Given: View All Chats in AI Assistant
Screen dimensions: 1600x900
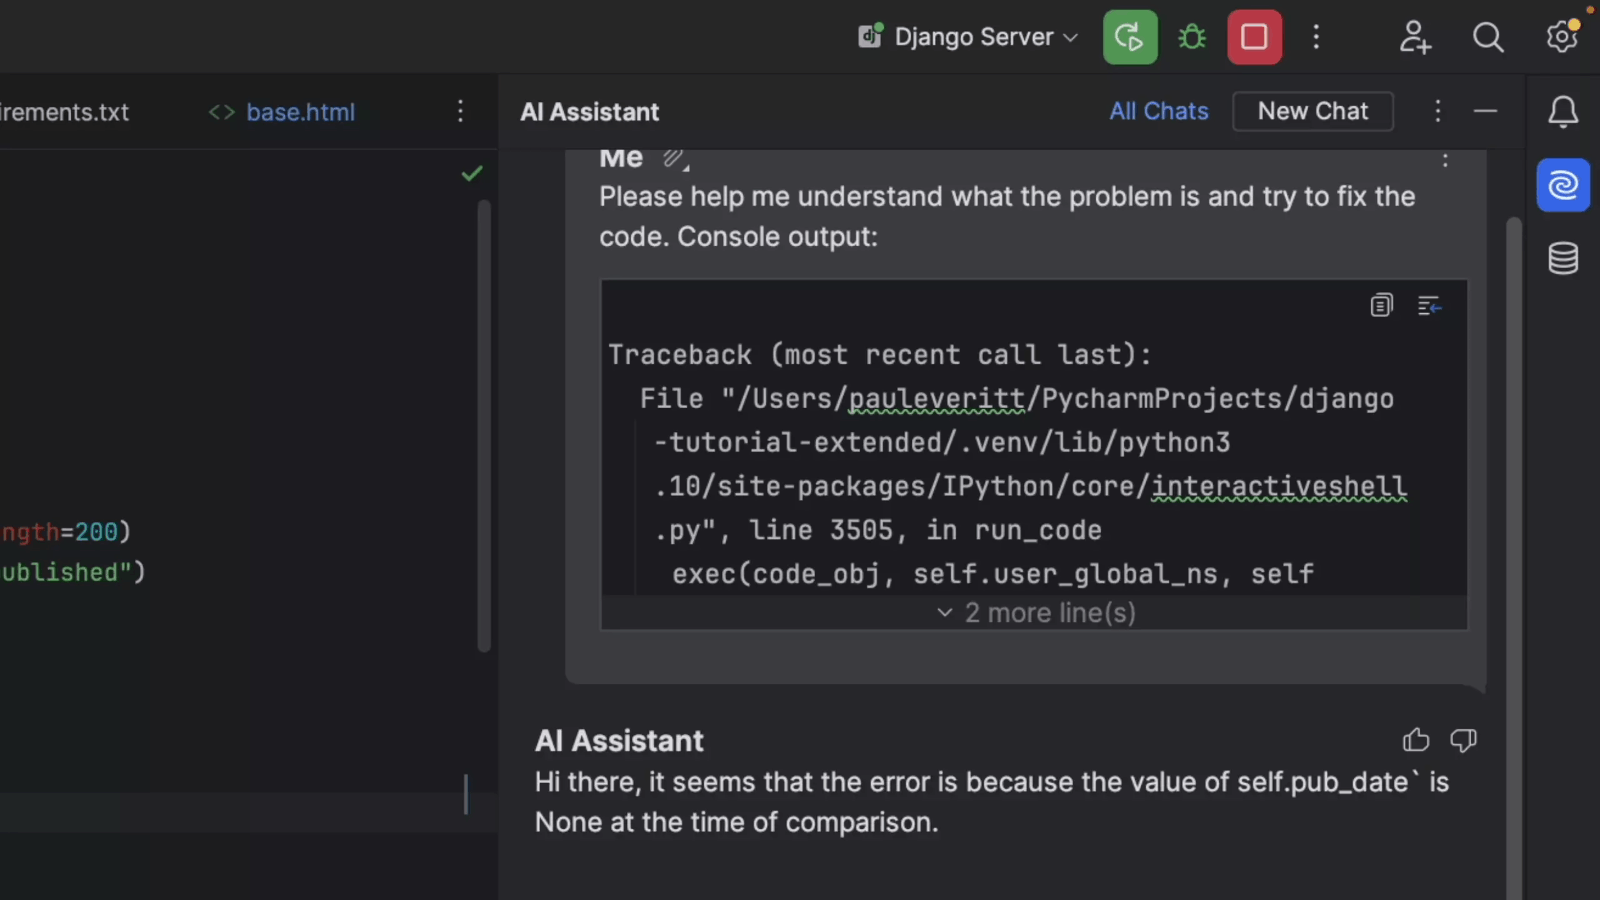Looking at the screenshot, I should click(x=1158, y=111).
